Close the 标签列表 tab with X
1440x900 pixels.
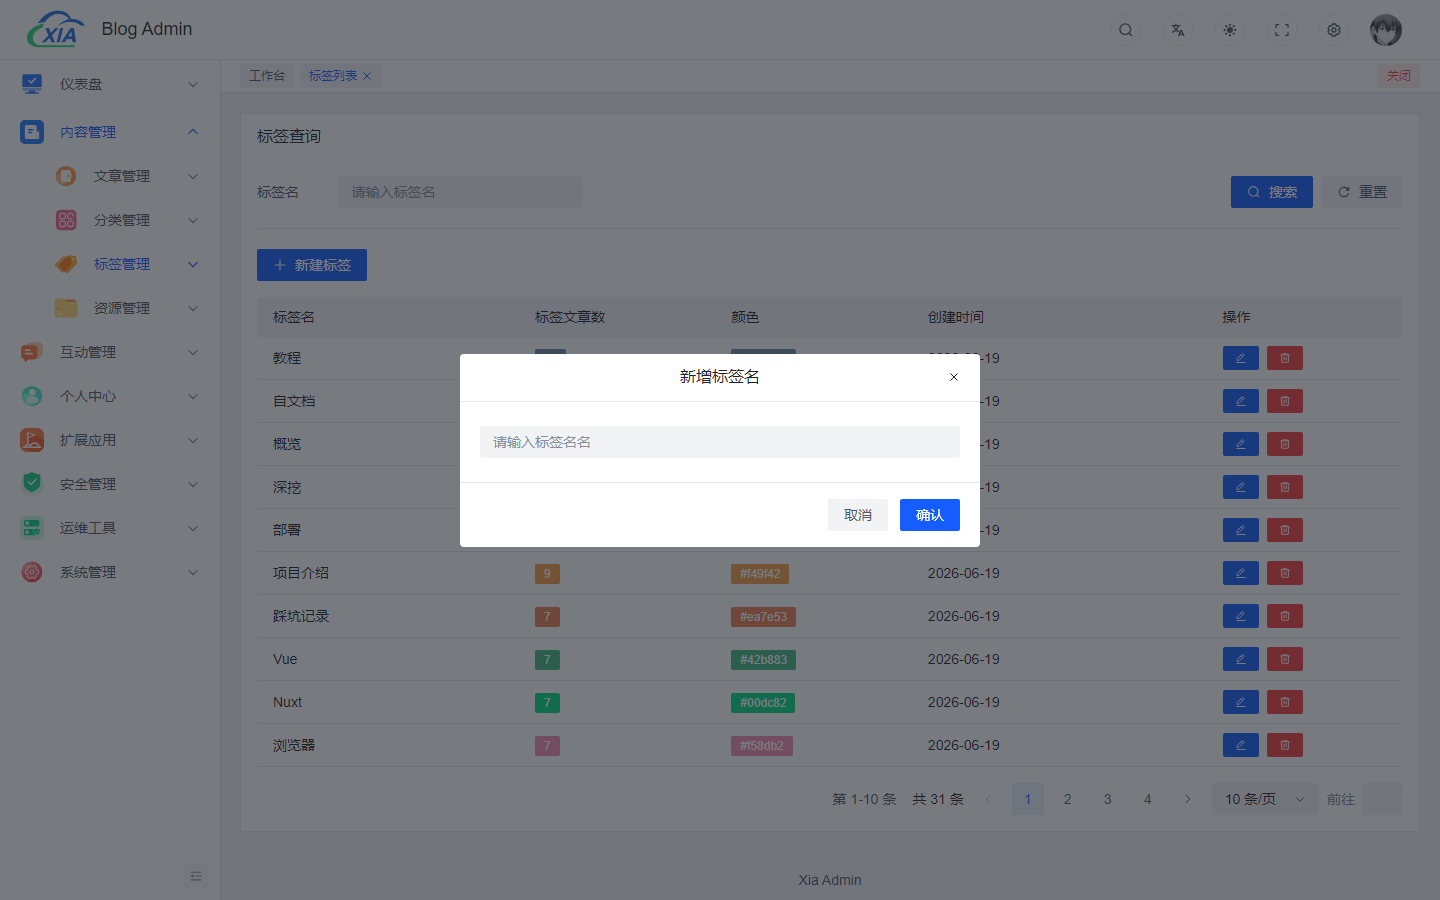[367, 76]
